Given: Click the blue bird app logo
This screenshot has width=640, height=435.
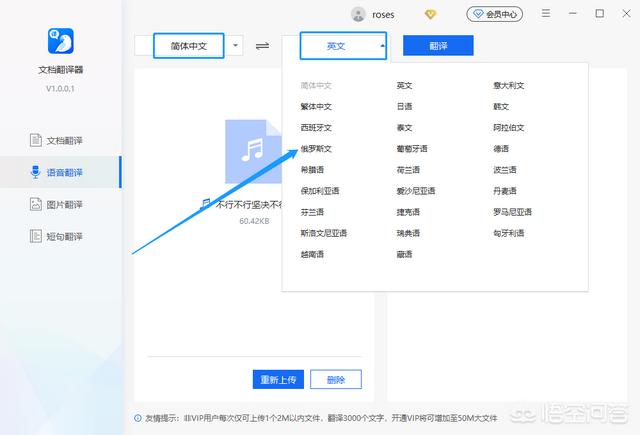Looking at the screenshot, I should click(61, 42).
